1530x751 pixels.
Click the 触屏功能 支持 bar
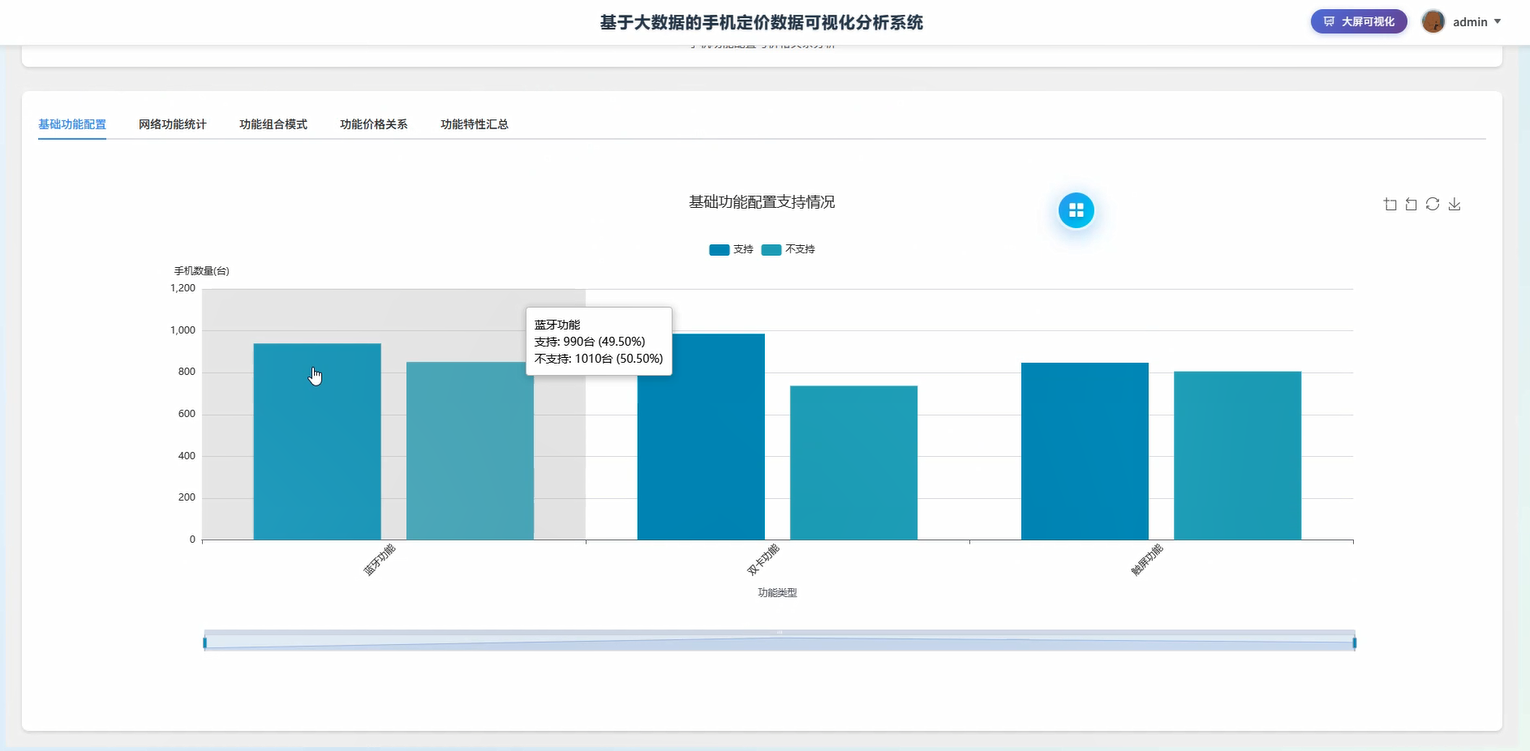(x=1085, y=451)
